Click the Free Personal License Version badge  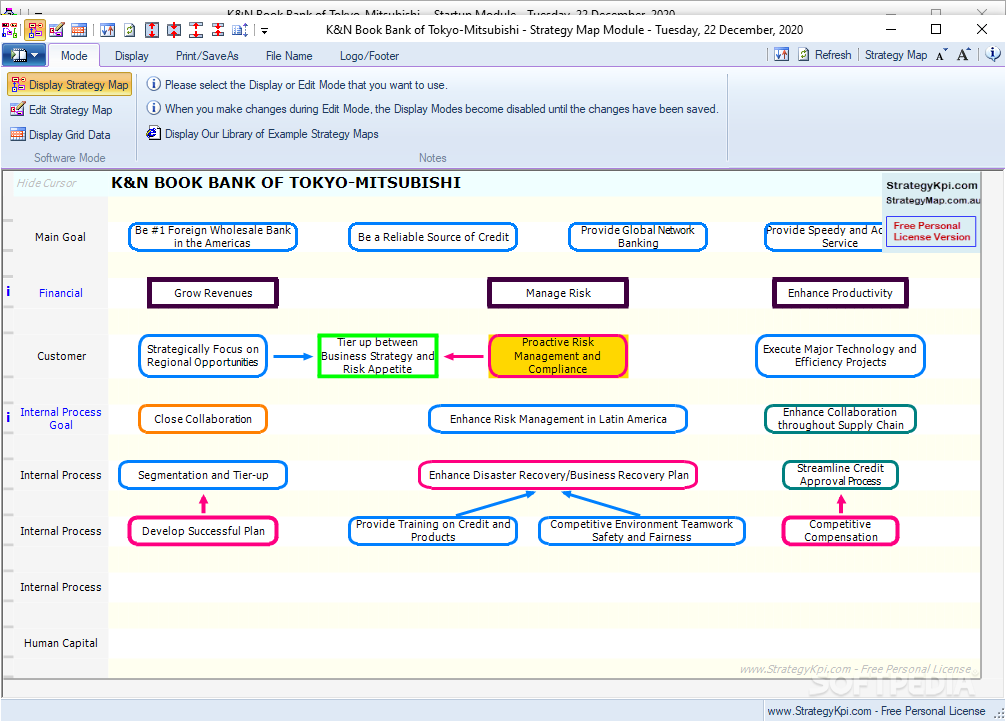click(932, 231)
